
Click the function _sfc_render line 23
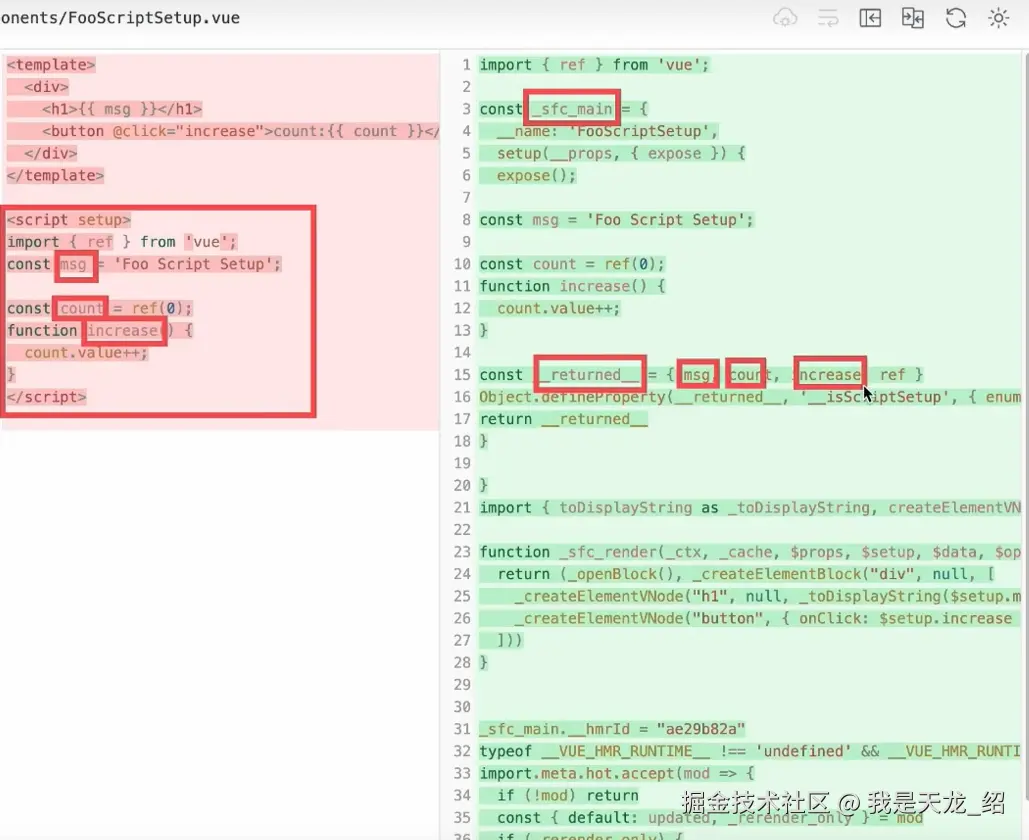tap(750, 552)
